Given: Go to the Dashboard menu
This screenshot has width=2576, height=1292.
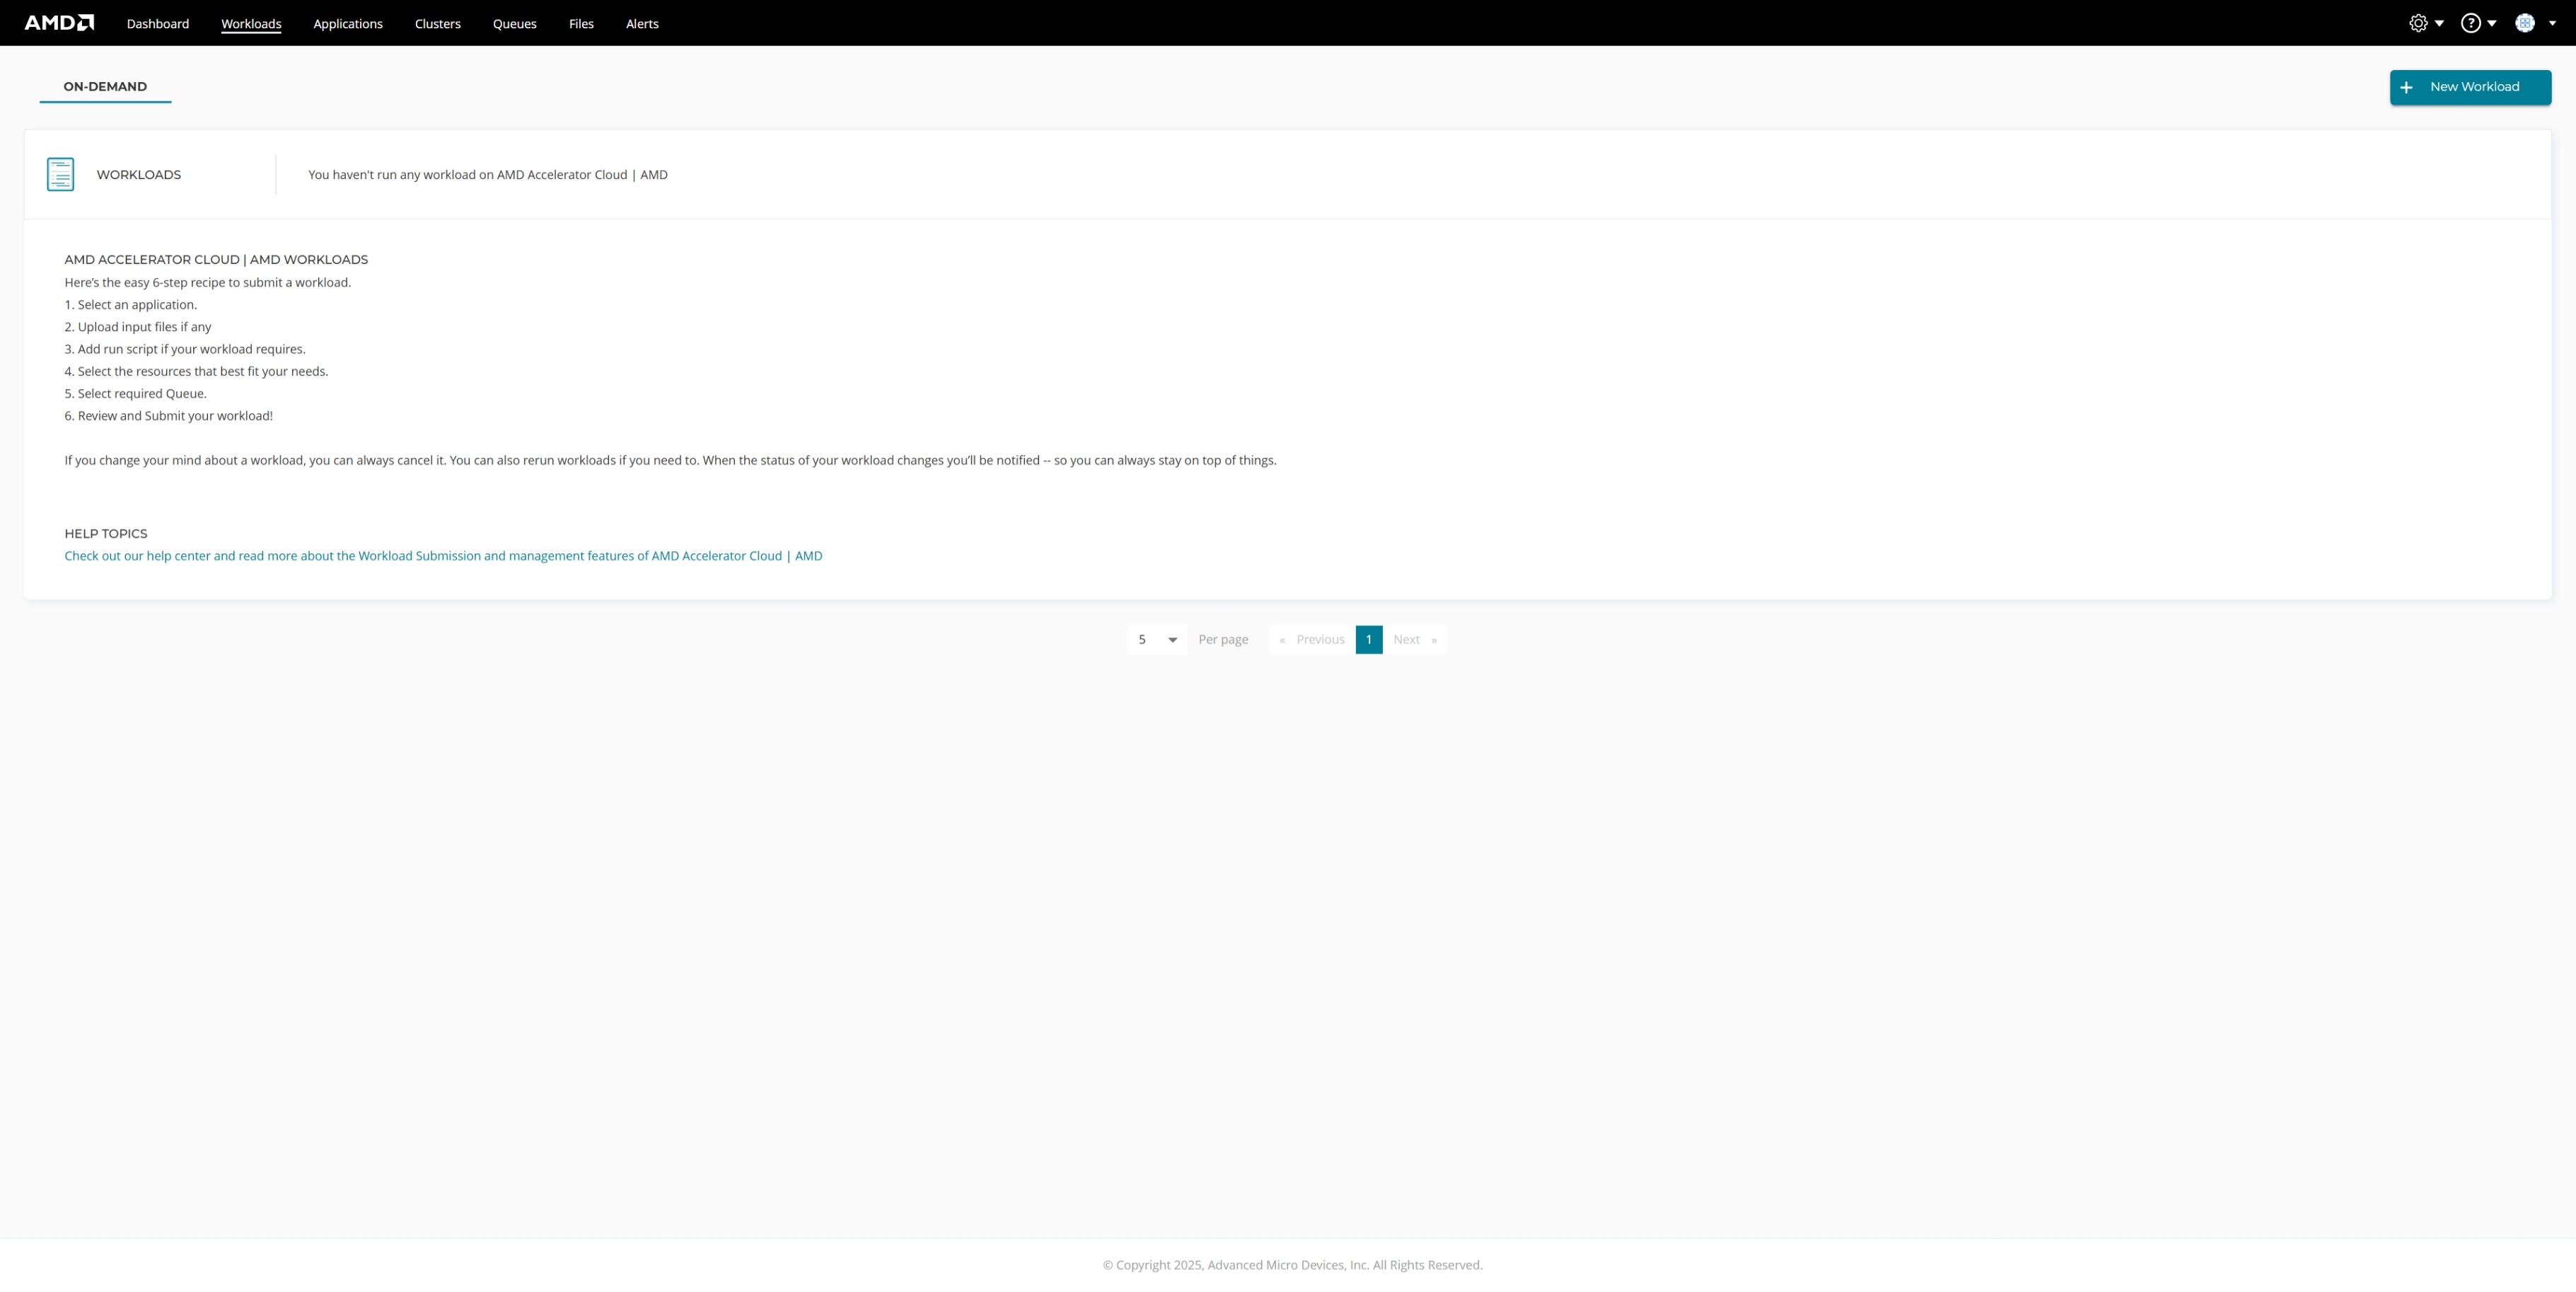Looking at the screenshot, I should coord(158,24).
